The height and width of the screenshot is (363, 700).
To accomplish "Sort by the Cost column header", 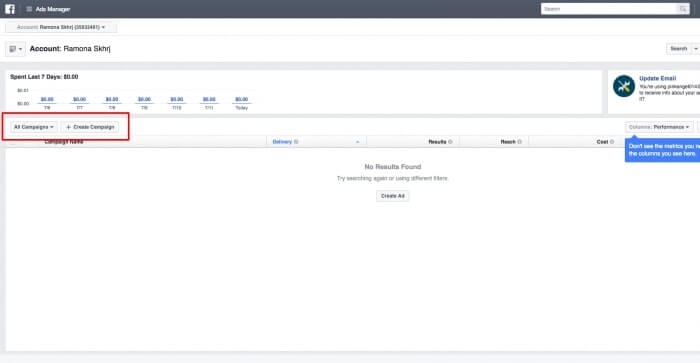I will pyautogui.click(x=602, y=142).
